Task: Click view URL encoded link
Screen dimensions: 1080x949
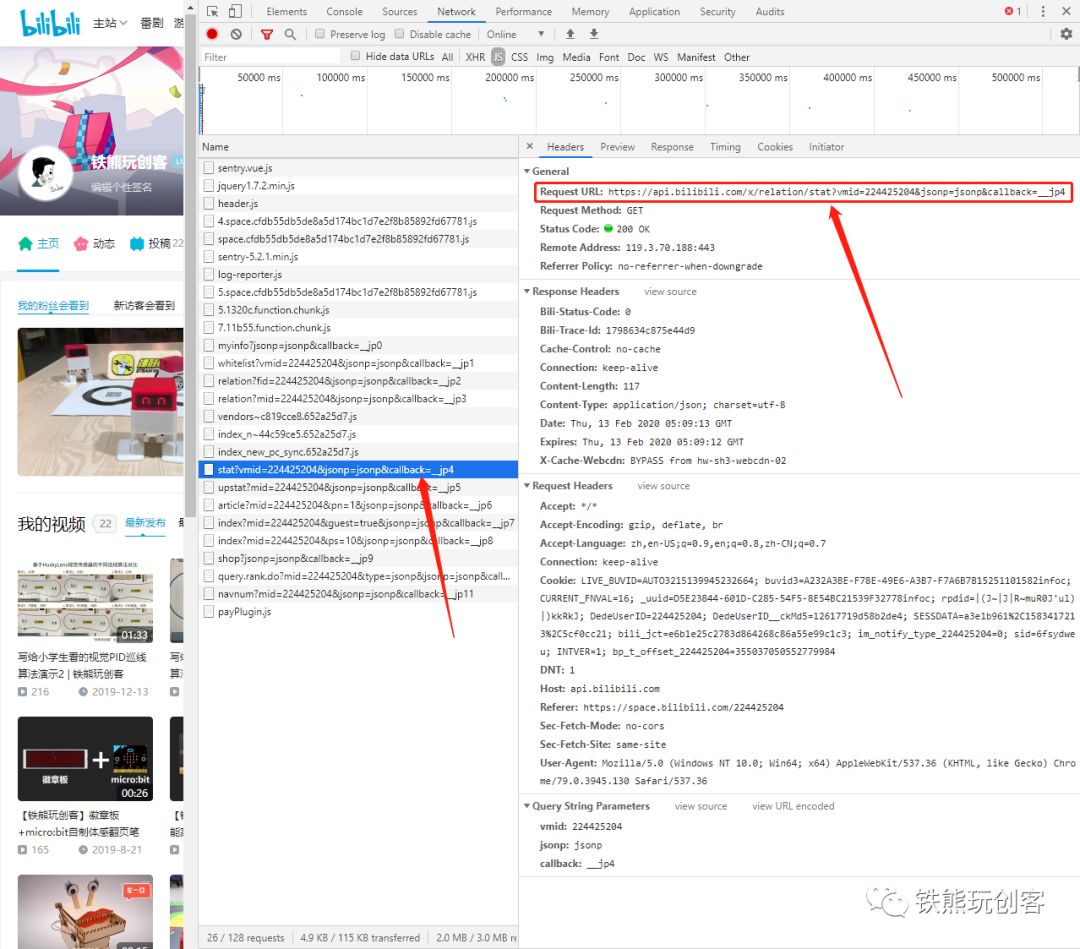Action: [792, 806]
